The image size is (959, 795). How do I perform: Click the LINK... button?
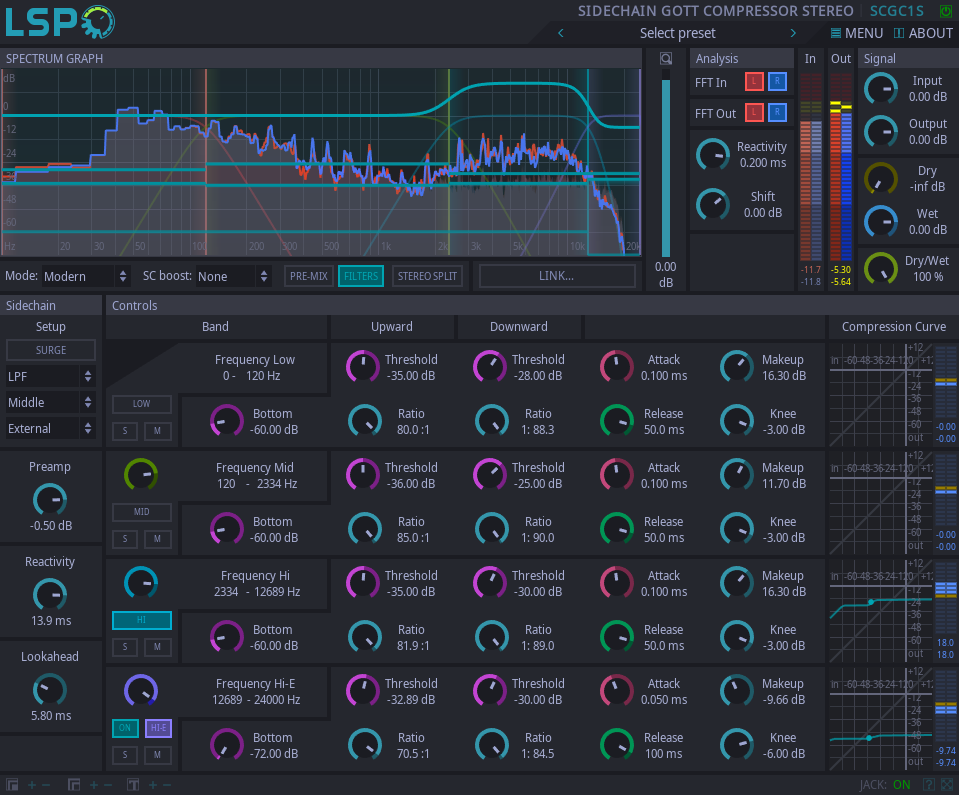[557, 276]
